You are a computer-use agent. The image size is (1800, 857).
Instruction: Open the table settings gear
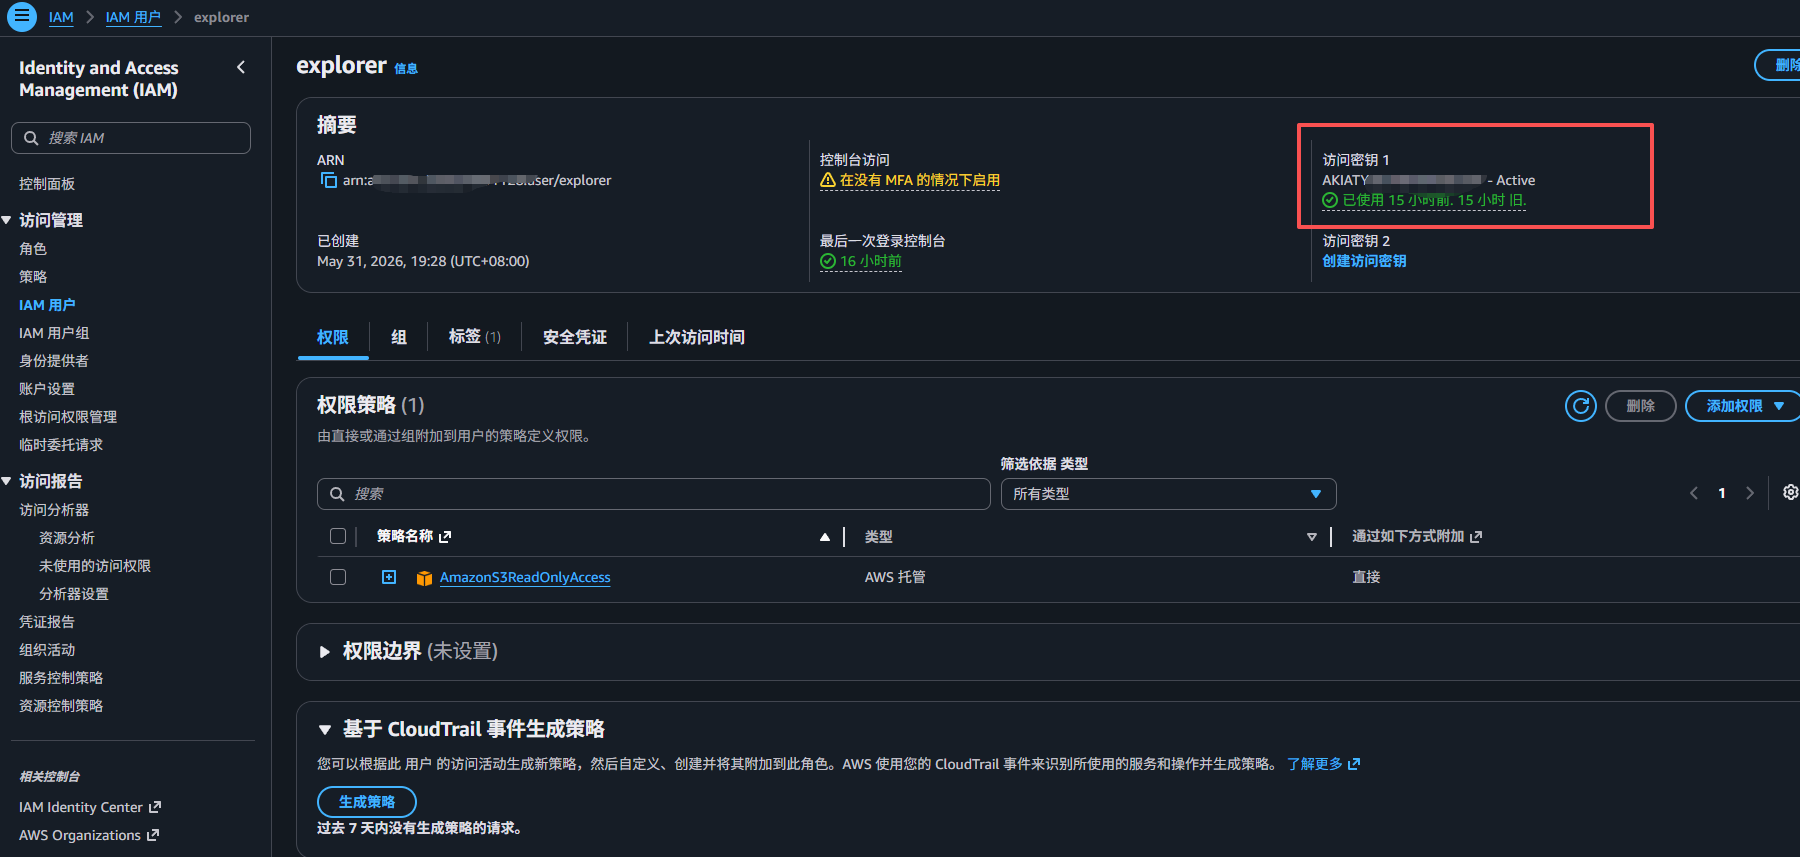tap(1790, 492)
